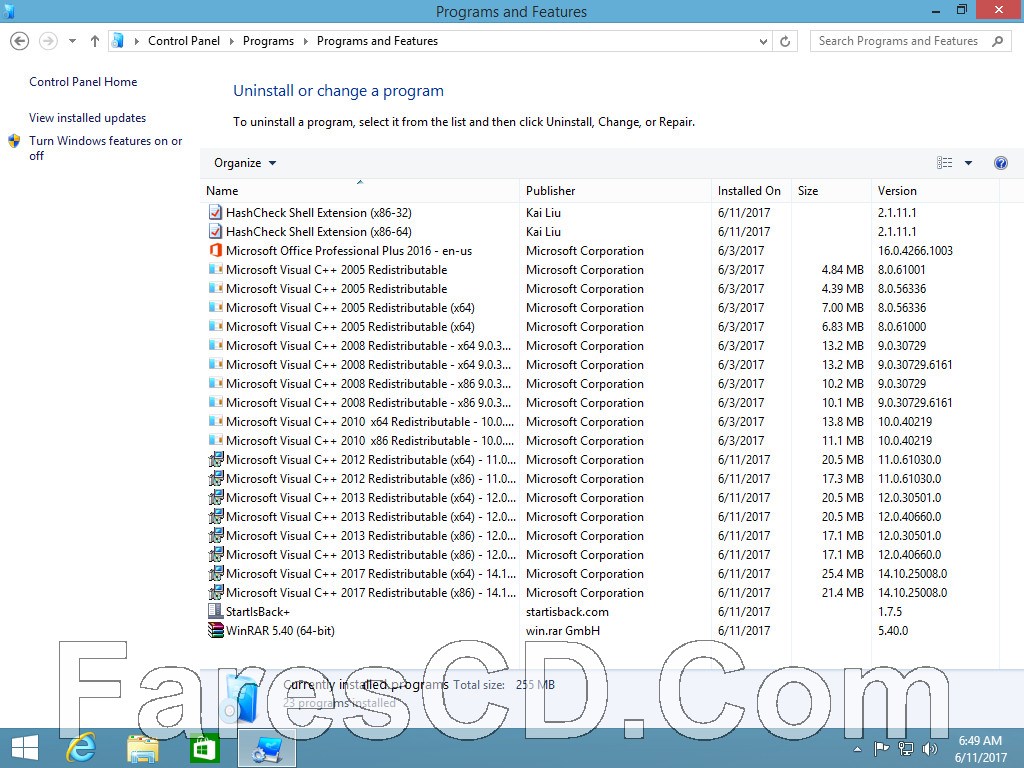Click Kai Liu publisher of HashCheck x86-32
This screenshot has height=768, width=1024.
[543, 212]
